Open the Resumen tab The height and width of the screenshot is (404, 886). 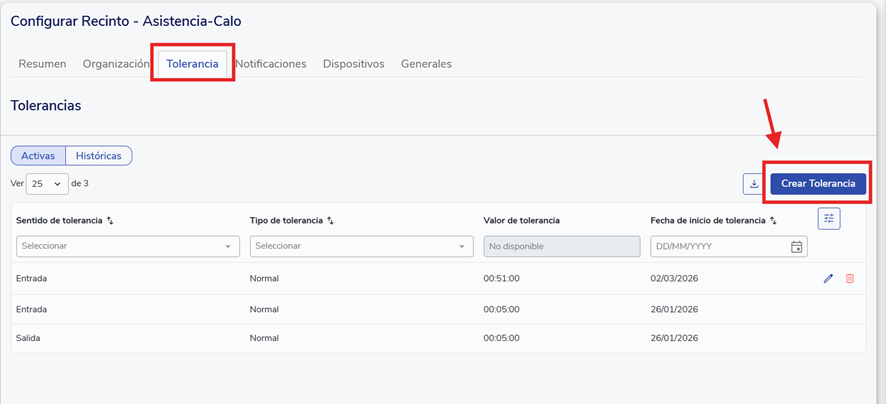tap(42, 64)
